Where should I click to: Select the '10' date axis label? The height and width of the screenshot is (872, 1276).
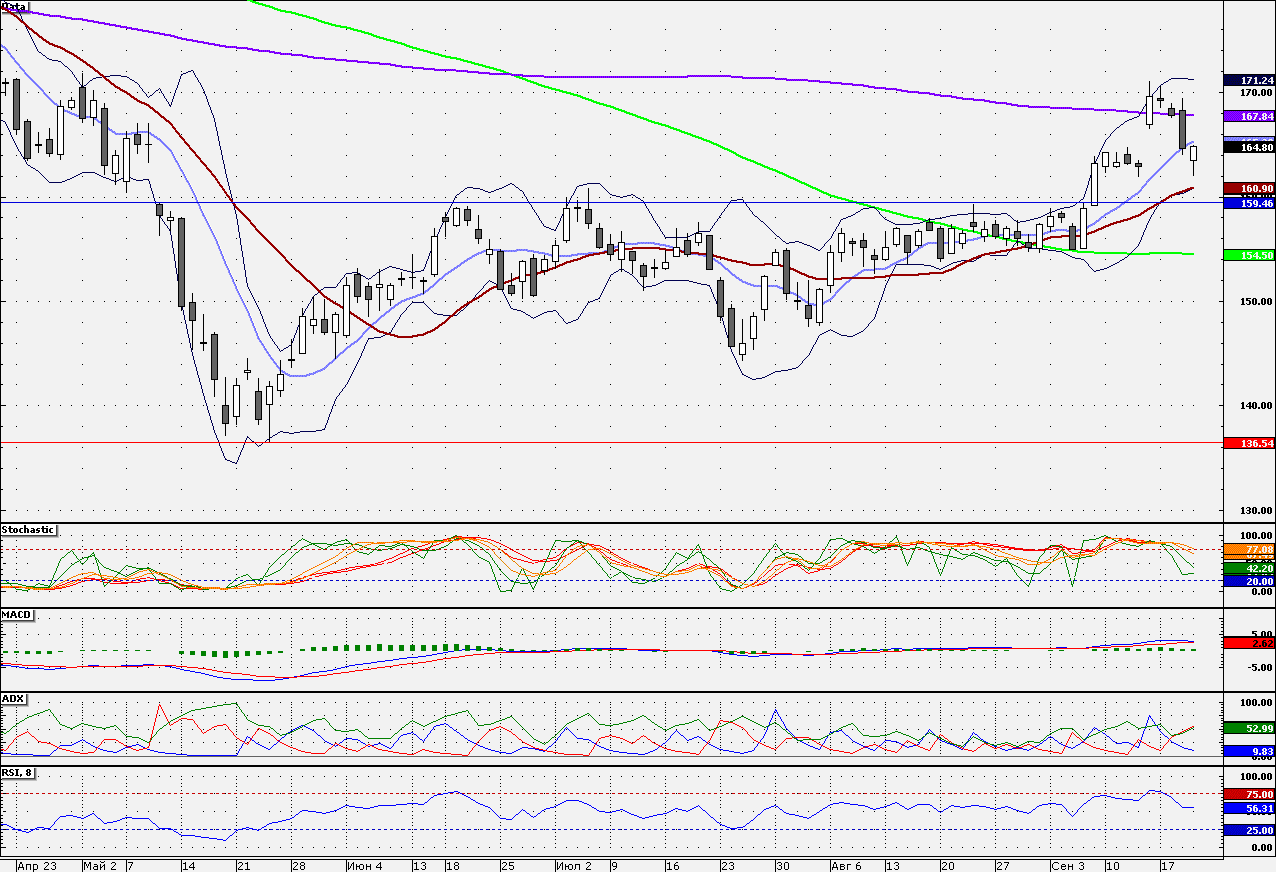[x=1112, y=865]
